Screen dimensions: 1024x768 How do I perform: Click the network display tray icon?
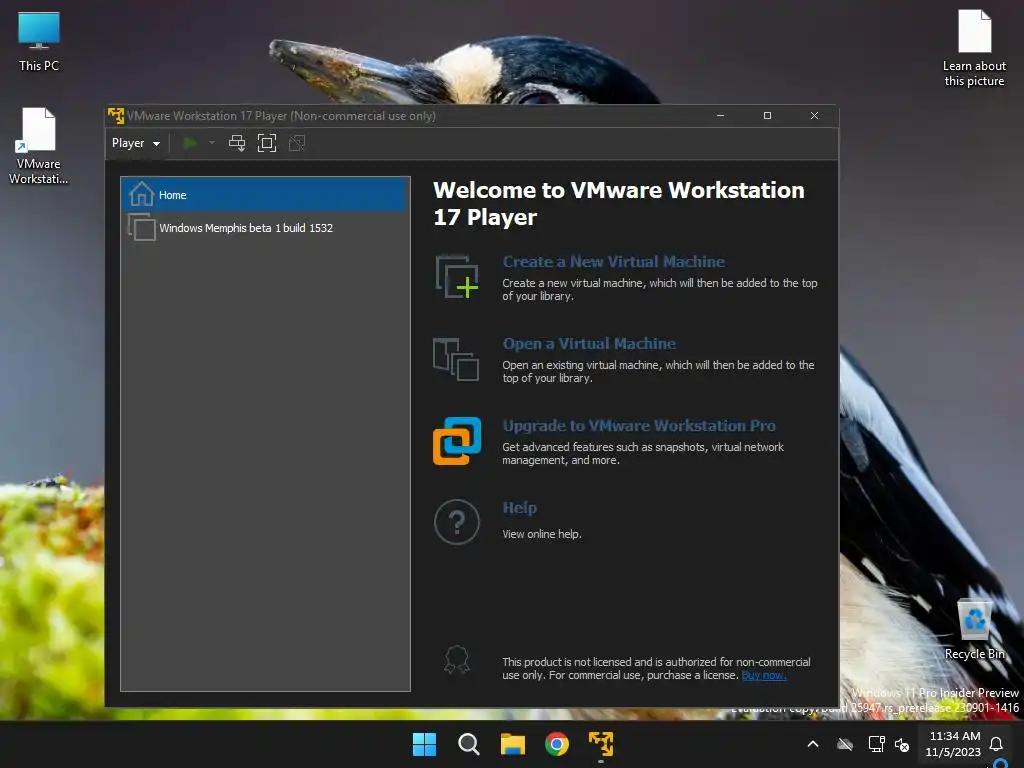point(876,744)
